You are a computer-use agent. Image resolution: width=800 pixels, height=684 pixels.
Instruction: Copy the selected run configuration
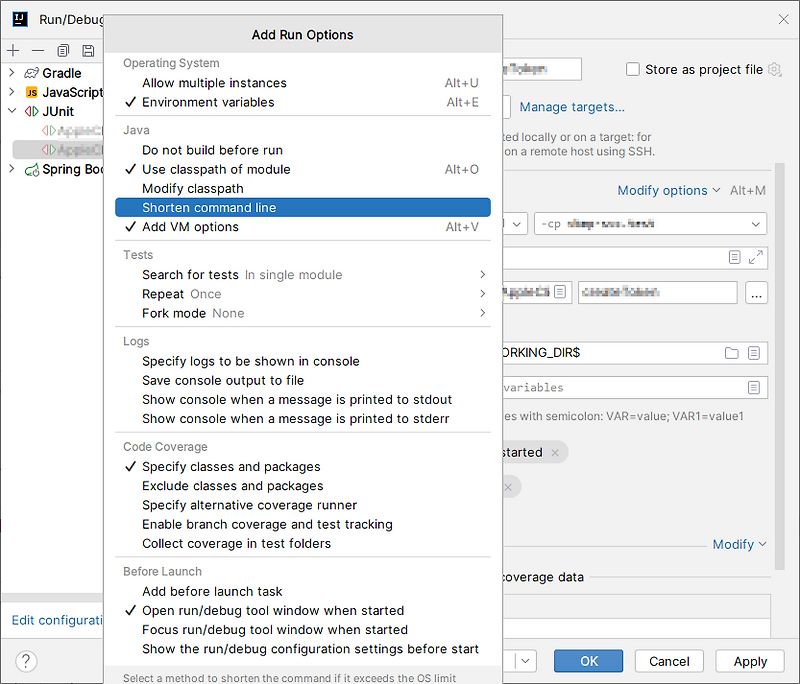pos(62,50)
